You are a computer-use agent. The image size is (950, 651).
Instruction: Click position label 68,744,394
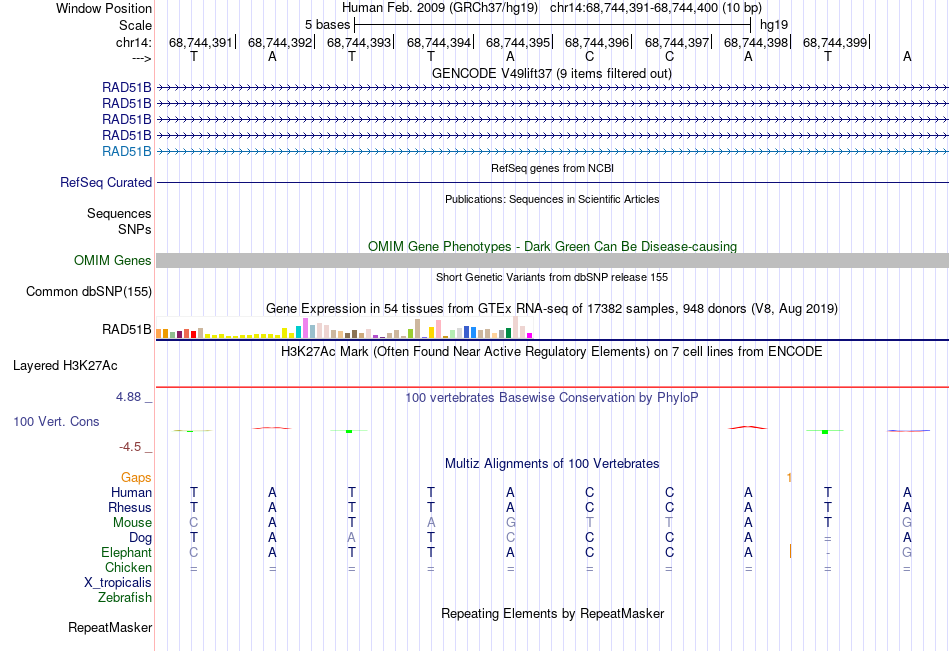[439, 42]
